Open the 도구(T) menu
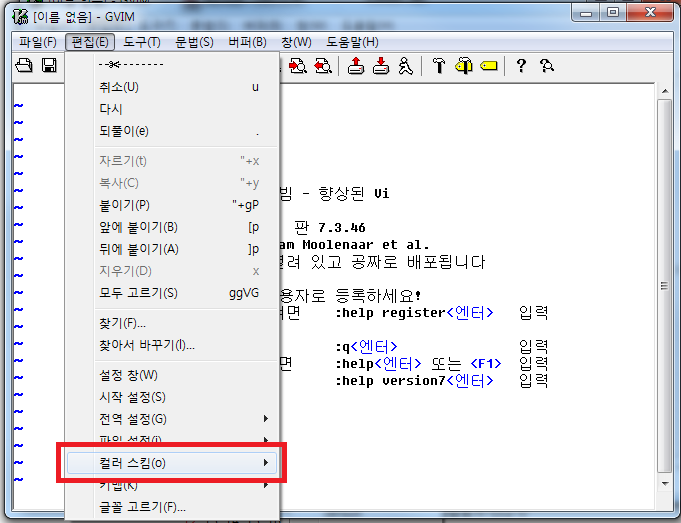This screenshot has height=523, width=681. tap(142, 42)
